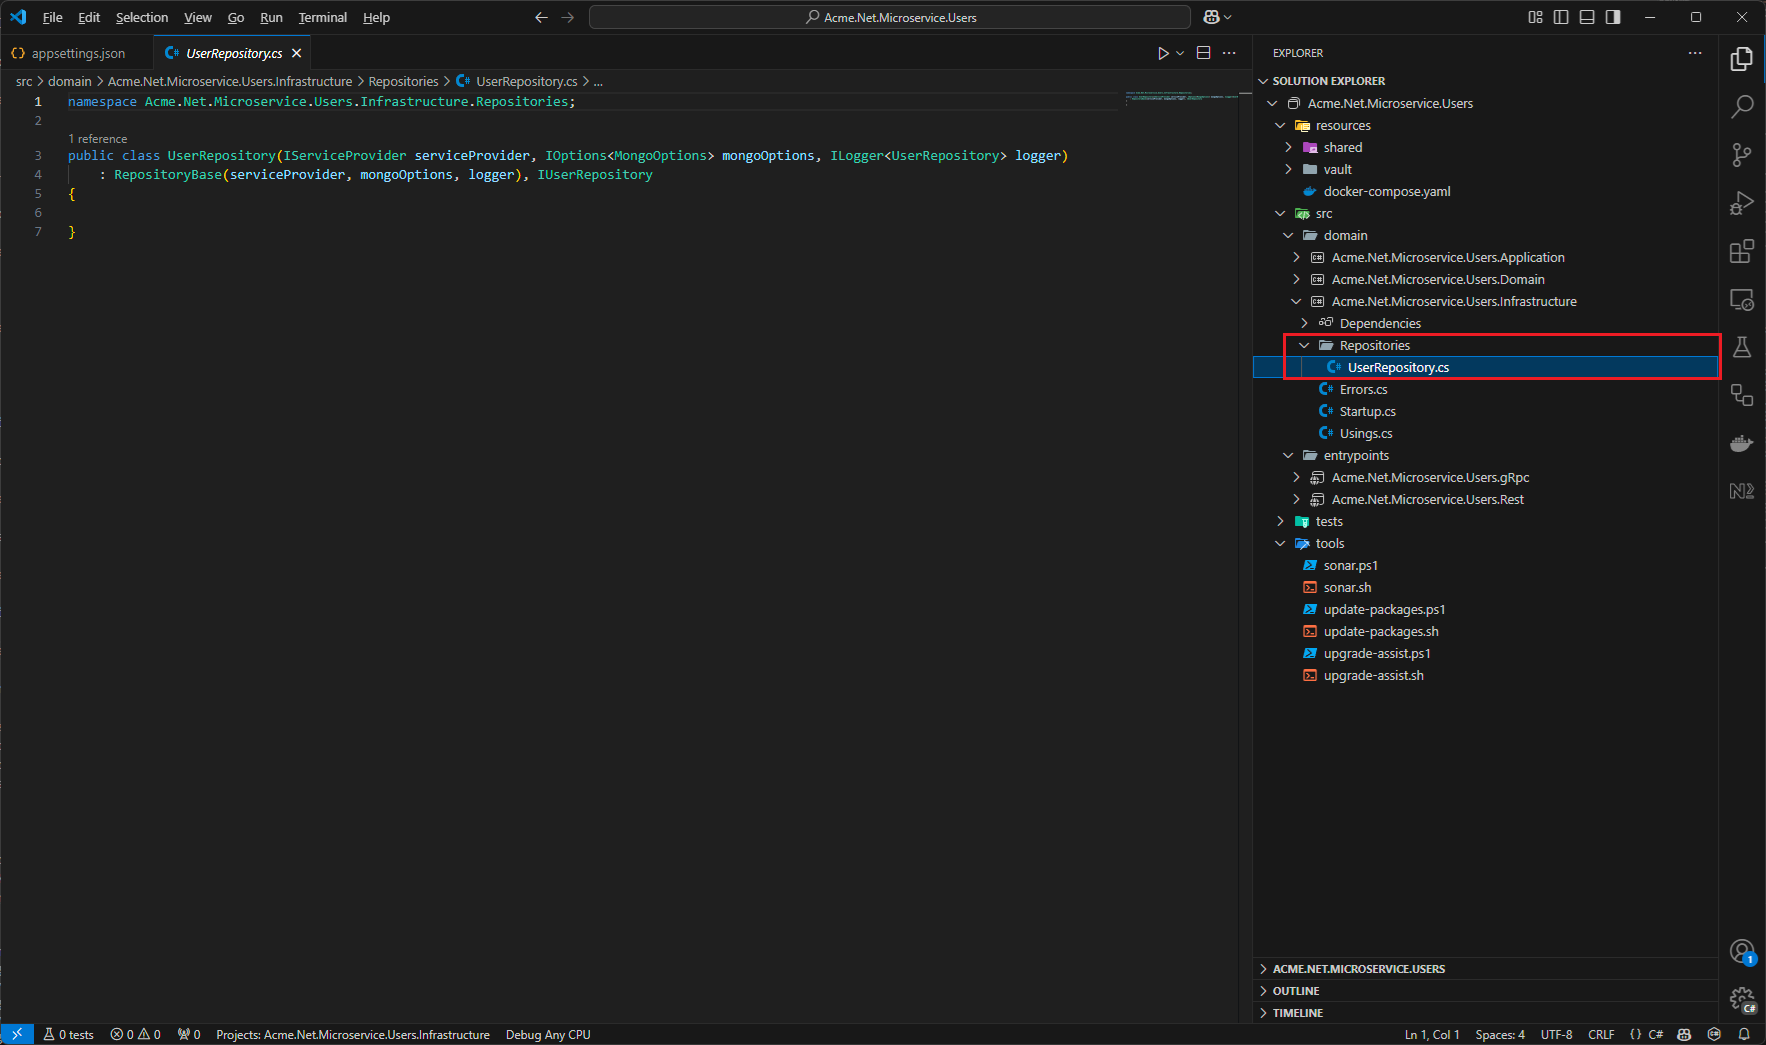Change UTF-8 encoding in status bar
This screenshot has height=1045, width=1766.
click(x=1556, y=1034)
